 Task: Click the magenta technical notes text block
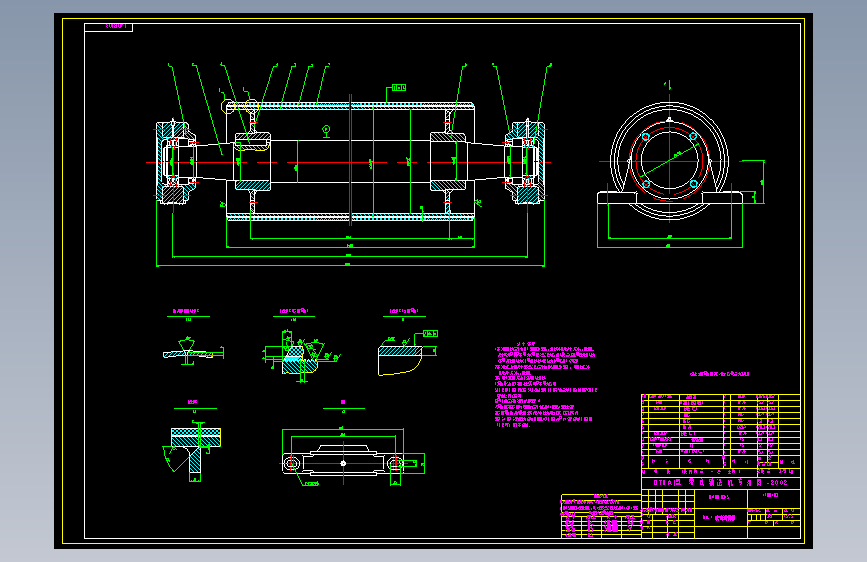[x=545, y=385]
